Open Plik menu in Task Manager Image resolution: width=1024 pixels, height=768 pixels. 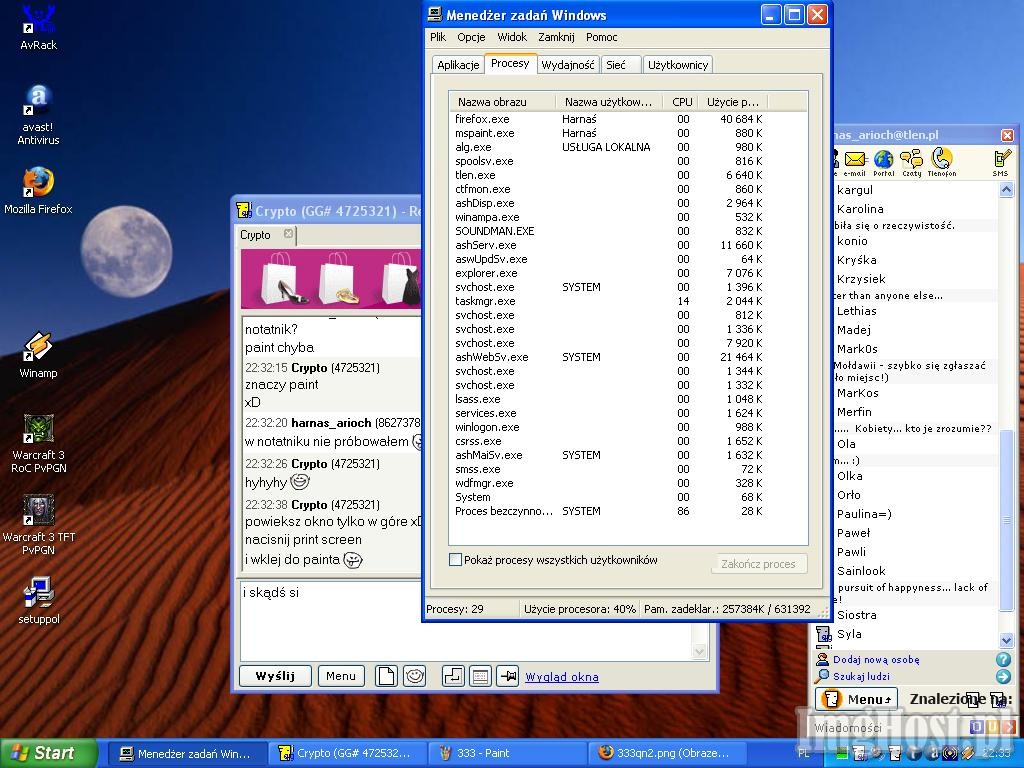(x=438, y=37)
